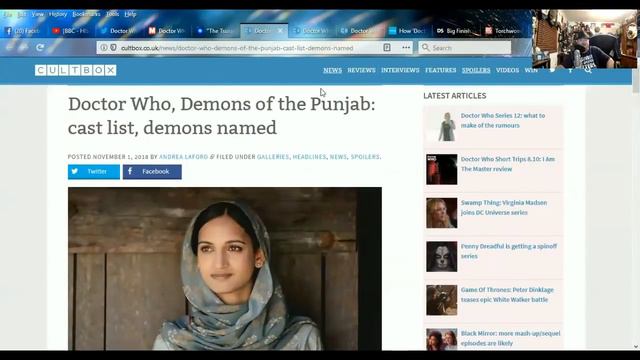Open Cultbox Facebook icon in site header

coord(570,70)
